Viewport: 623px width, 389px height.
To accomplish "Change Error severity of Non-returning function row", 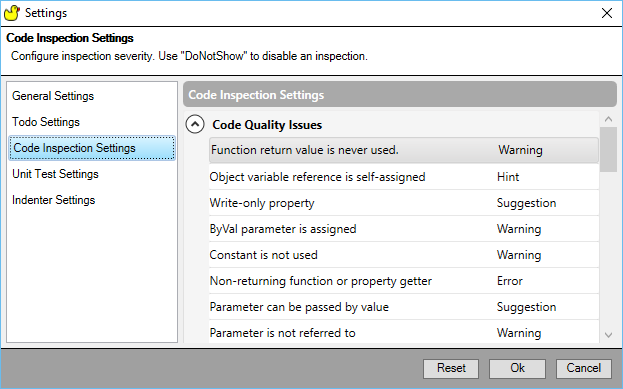I will 510,281.
